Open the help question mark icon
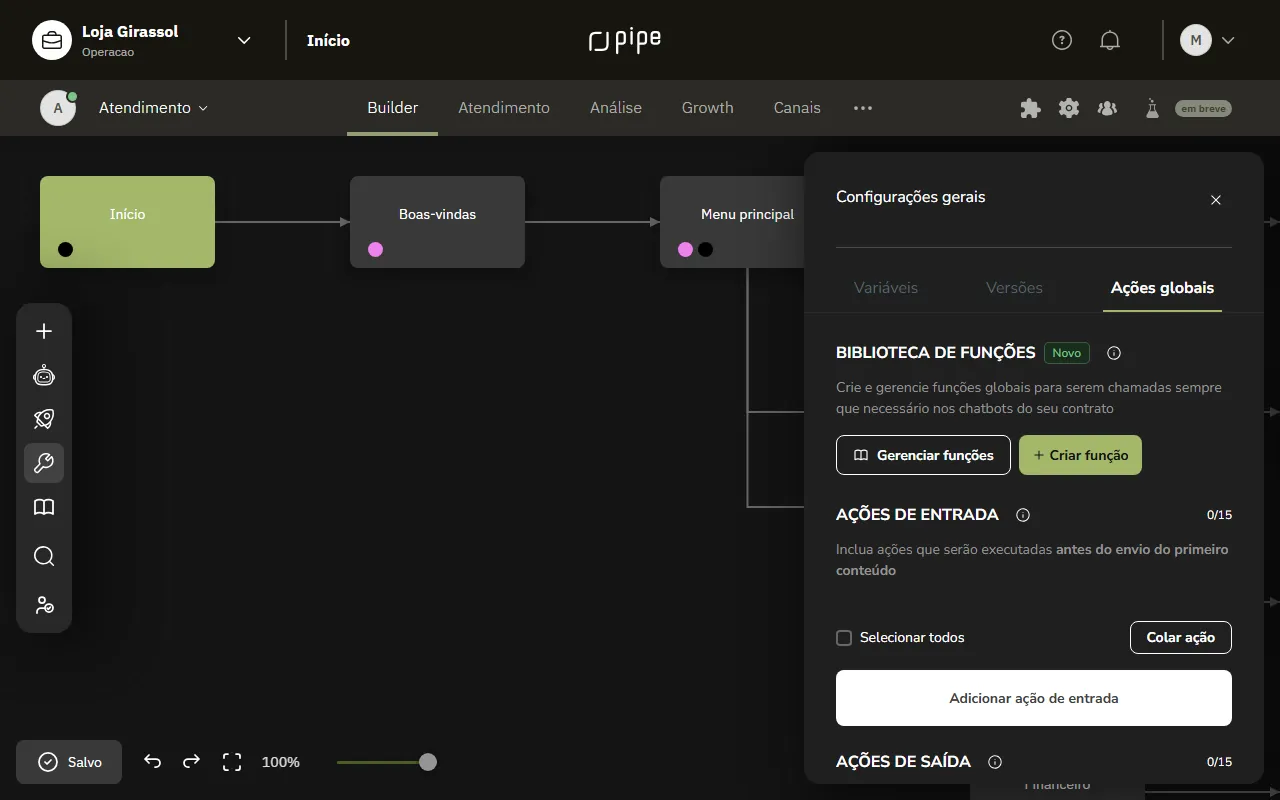 click(1062, 40)
